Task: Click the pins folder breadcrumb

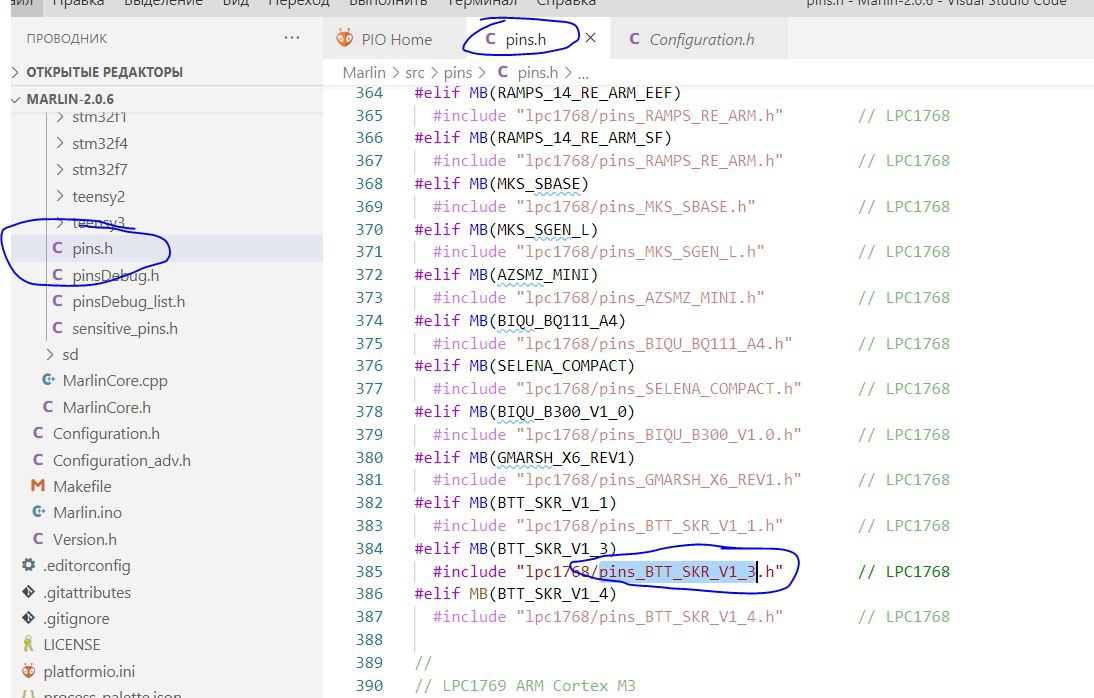Action: pos(458,73)
